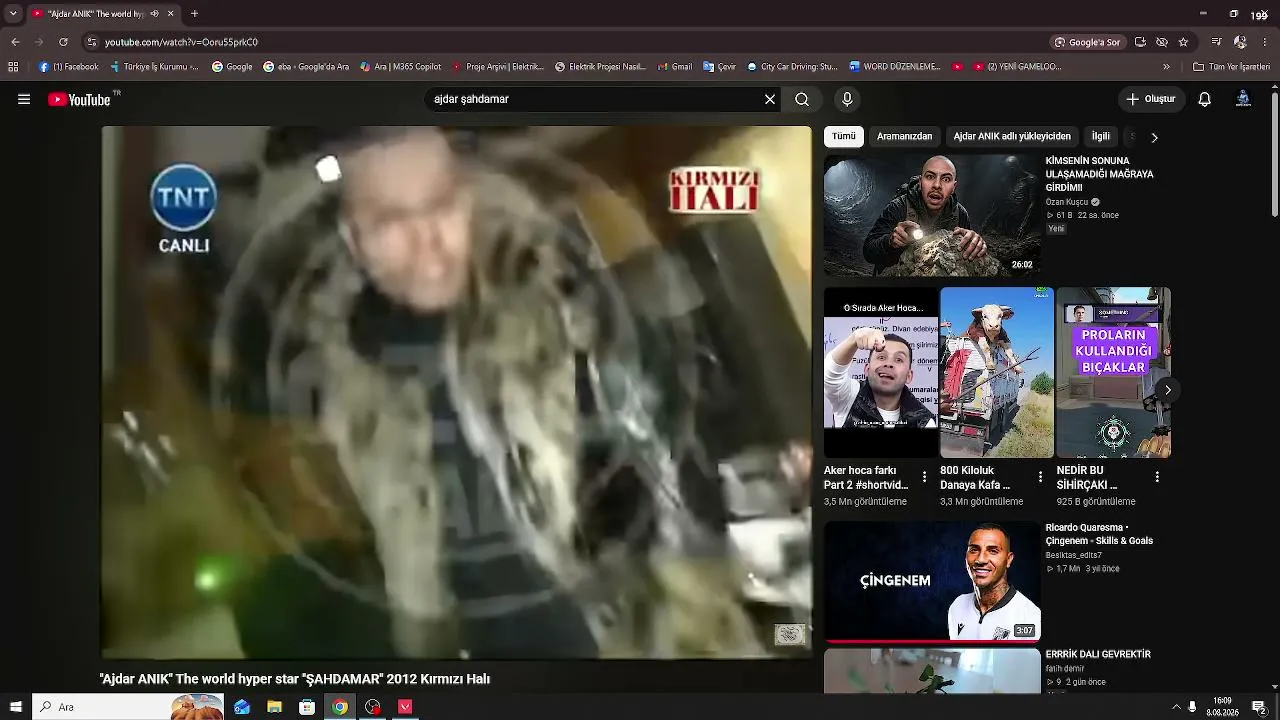This screenshot has width=1280, height=720.
Task: Open the 'PROLARIN KULLANDIĞI BIÇAKLAR' Short thumbnail
Action: click(1113, 373)
